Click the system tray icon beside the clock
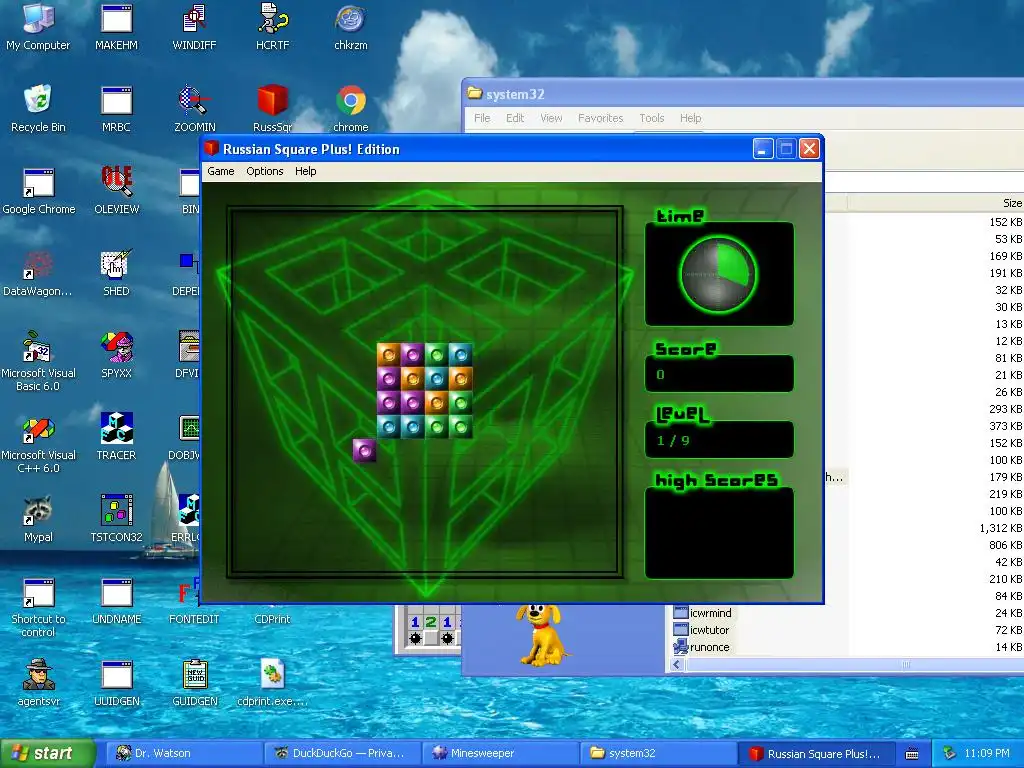Image resolution: width=1024 pixels, height=768 pixels. click(949, 753)
